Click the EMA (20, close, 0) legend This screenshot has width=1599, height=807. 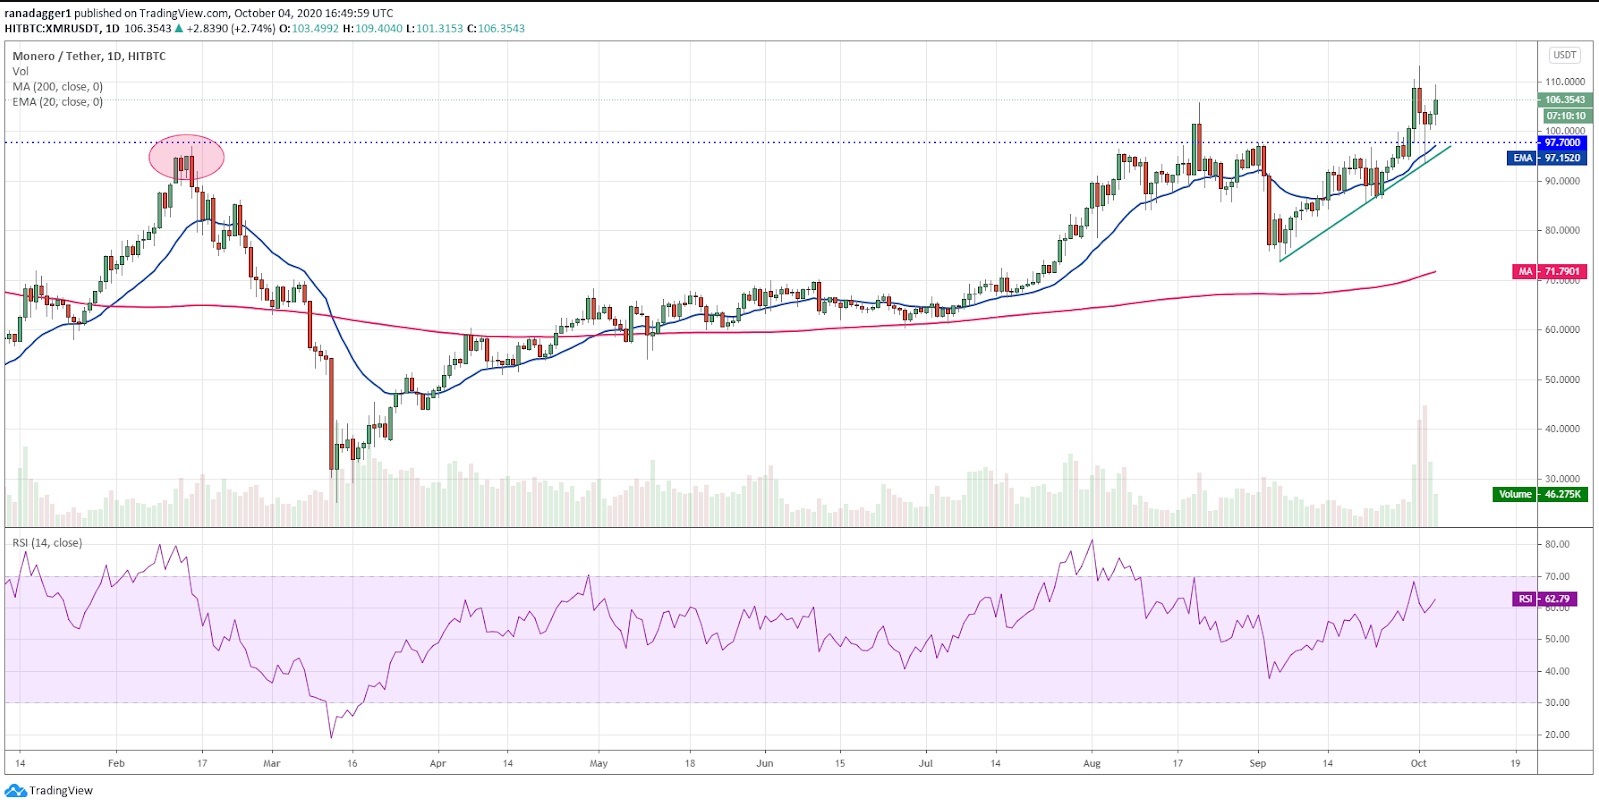[57, 102]
